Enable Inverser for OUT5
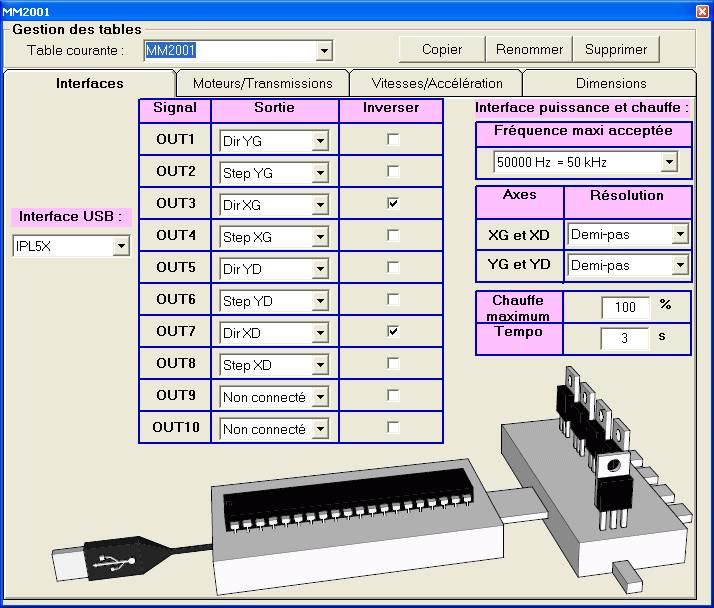Viewport: 714px width, 608px height. [x=393, y=267]
